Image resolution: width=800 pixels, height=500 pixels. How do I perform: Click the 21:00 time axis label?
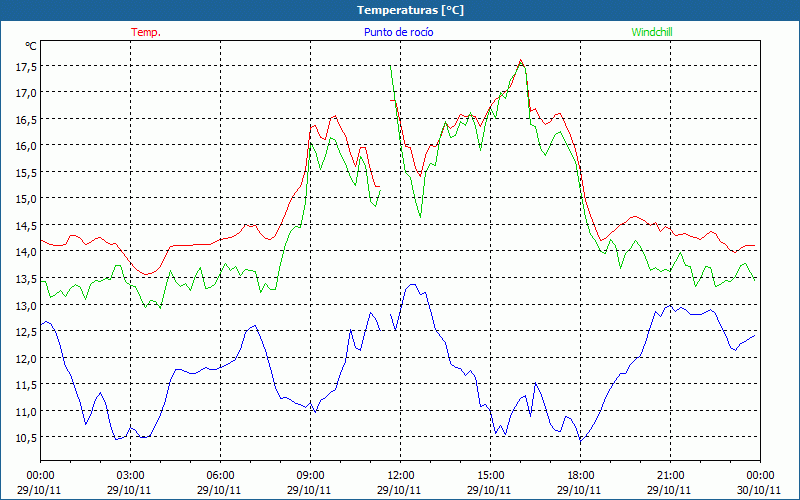click(670, 476)
